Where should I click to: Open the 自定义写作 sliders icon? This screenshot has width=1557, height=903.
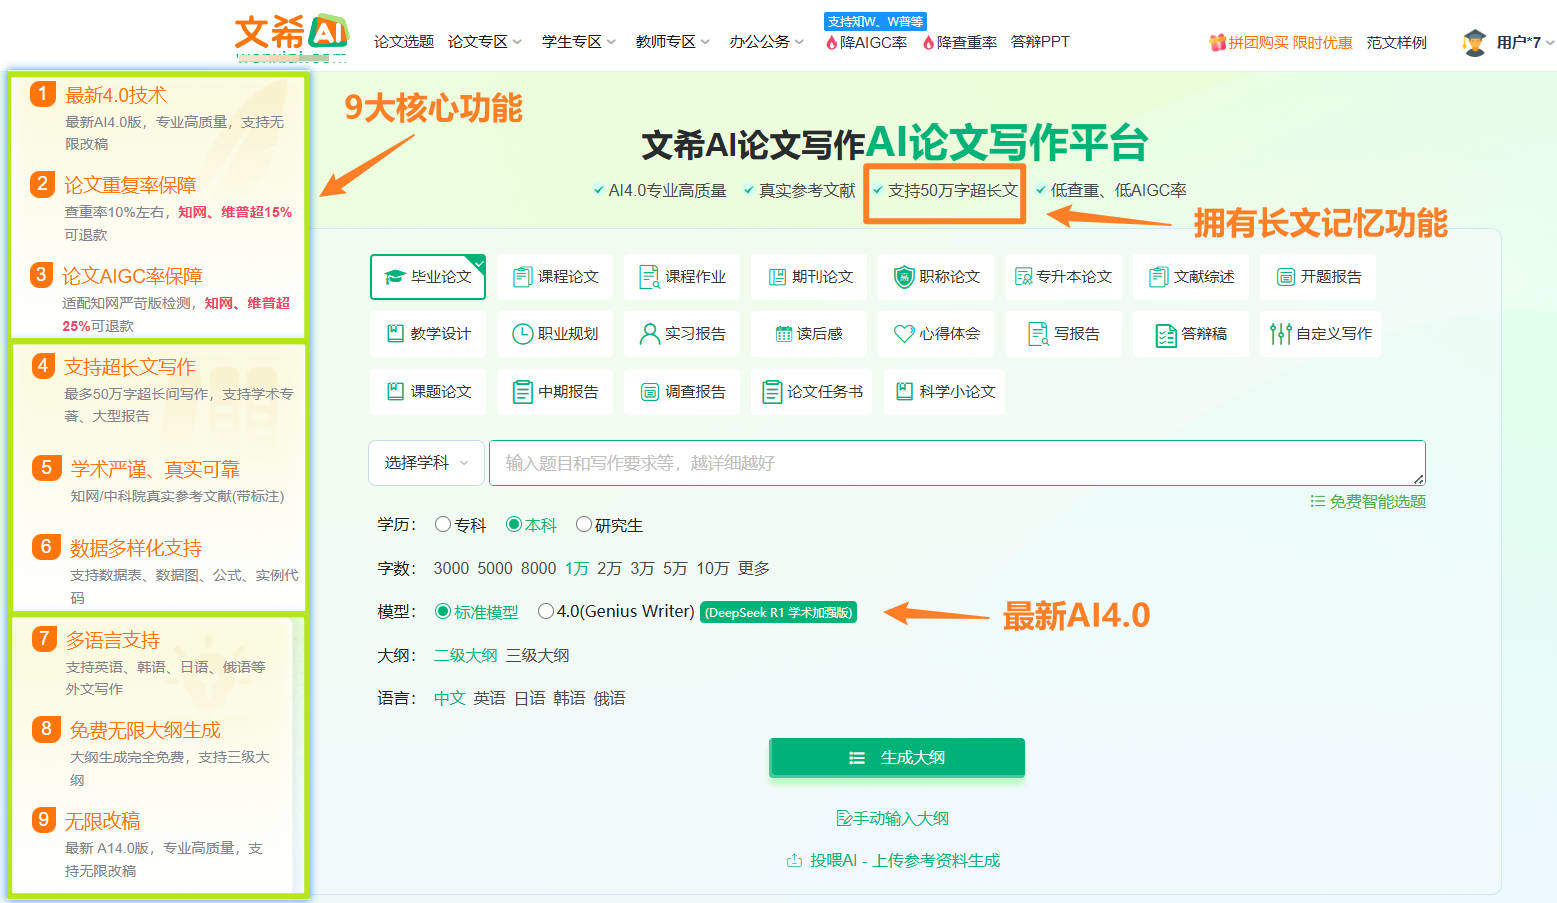1279,334
